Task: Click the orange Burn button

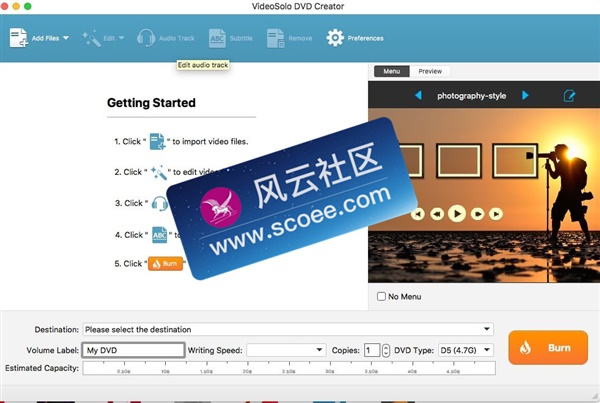Action: click(x=548, y=348)
